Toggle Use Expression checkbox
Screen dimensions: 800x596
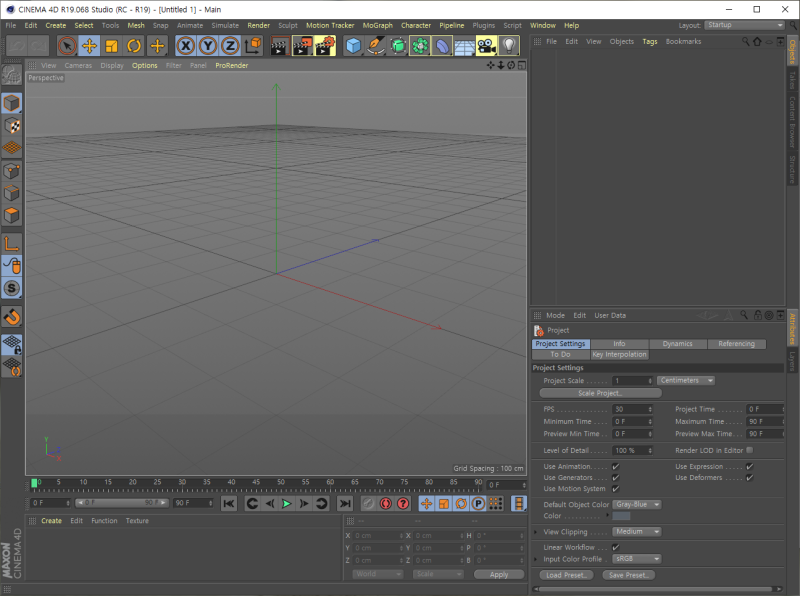tap(749, 466)
